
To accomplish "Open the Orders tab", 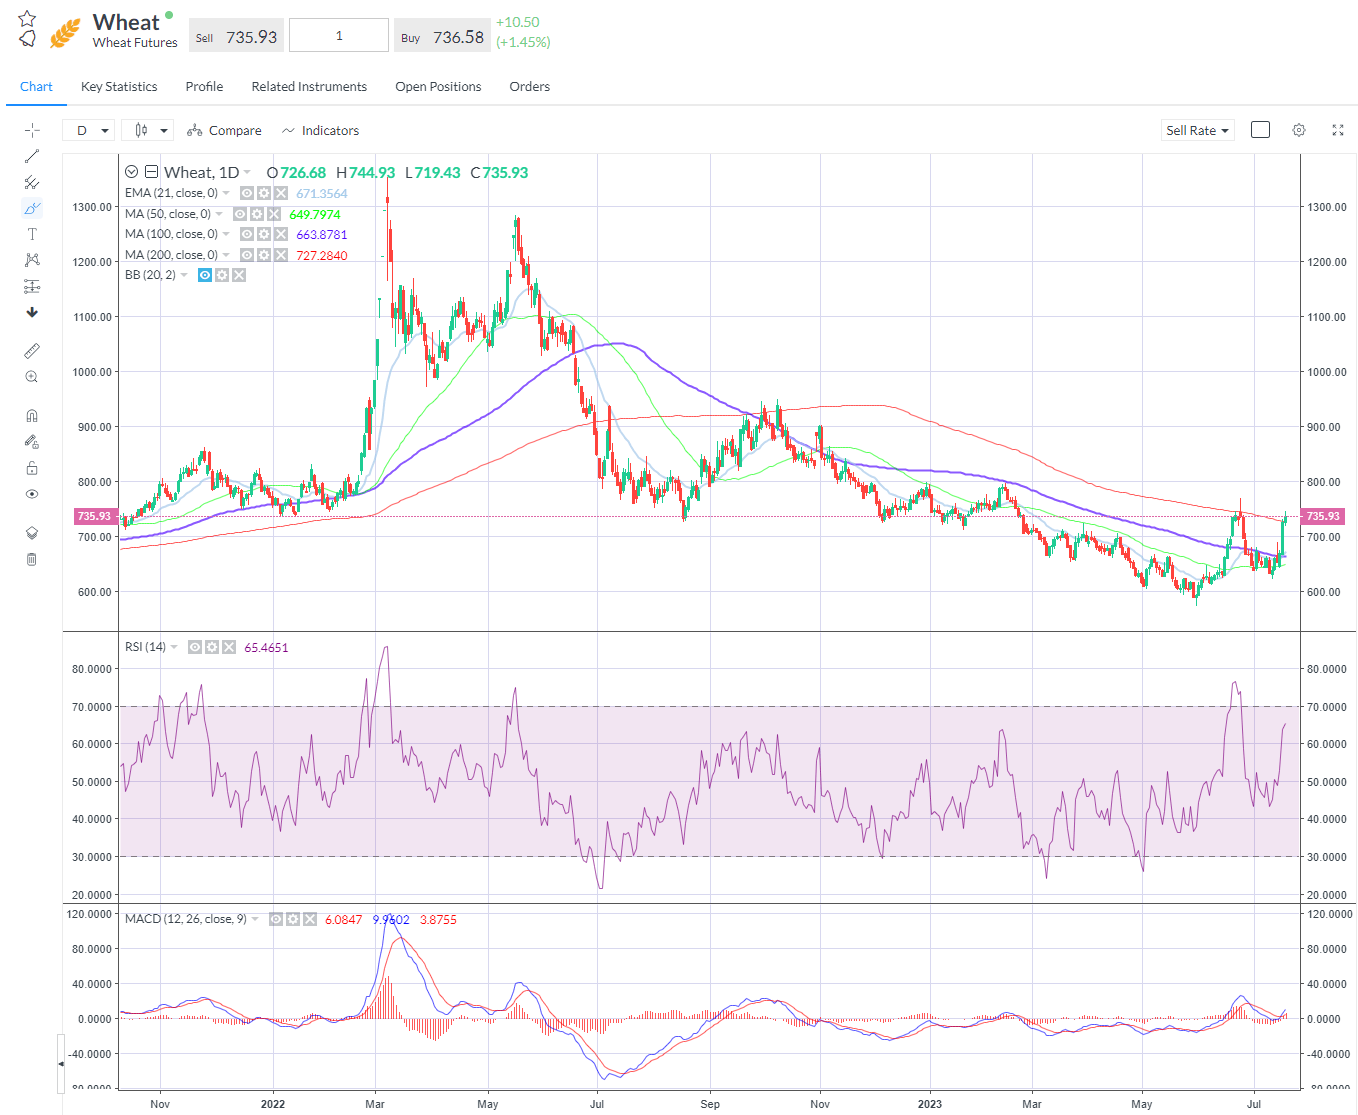I will (x=529, y=86).
